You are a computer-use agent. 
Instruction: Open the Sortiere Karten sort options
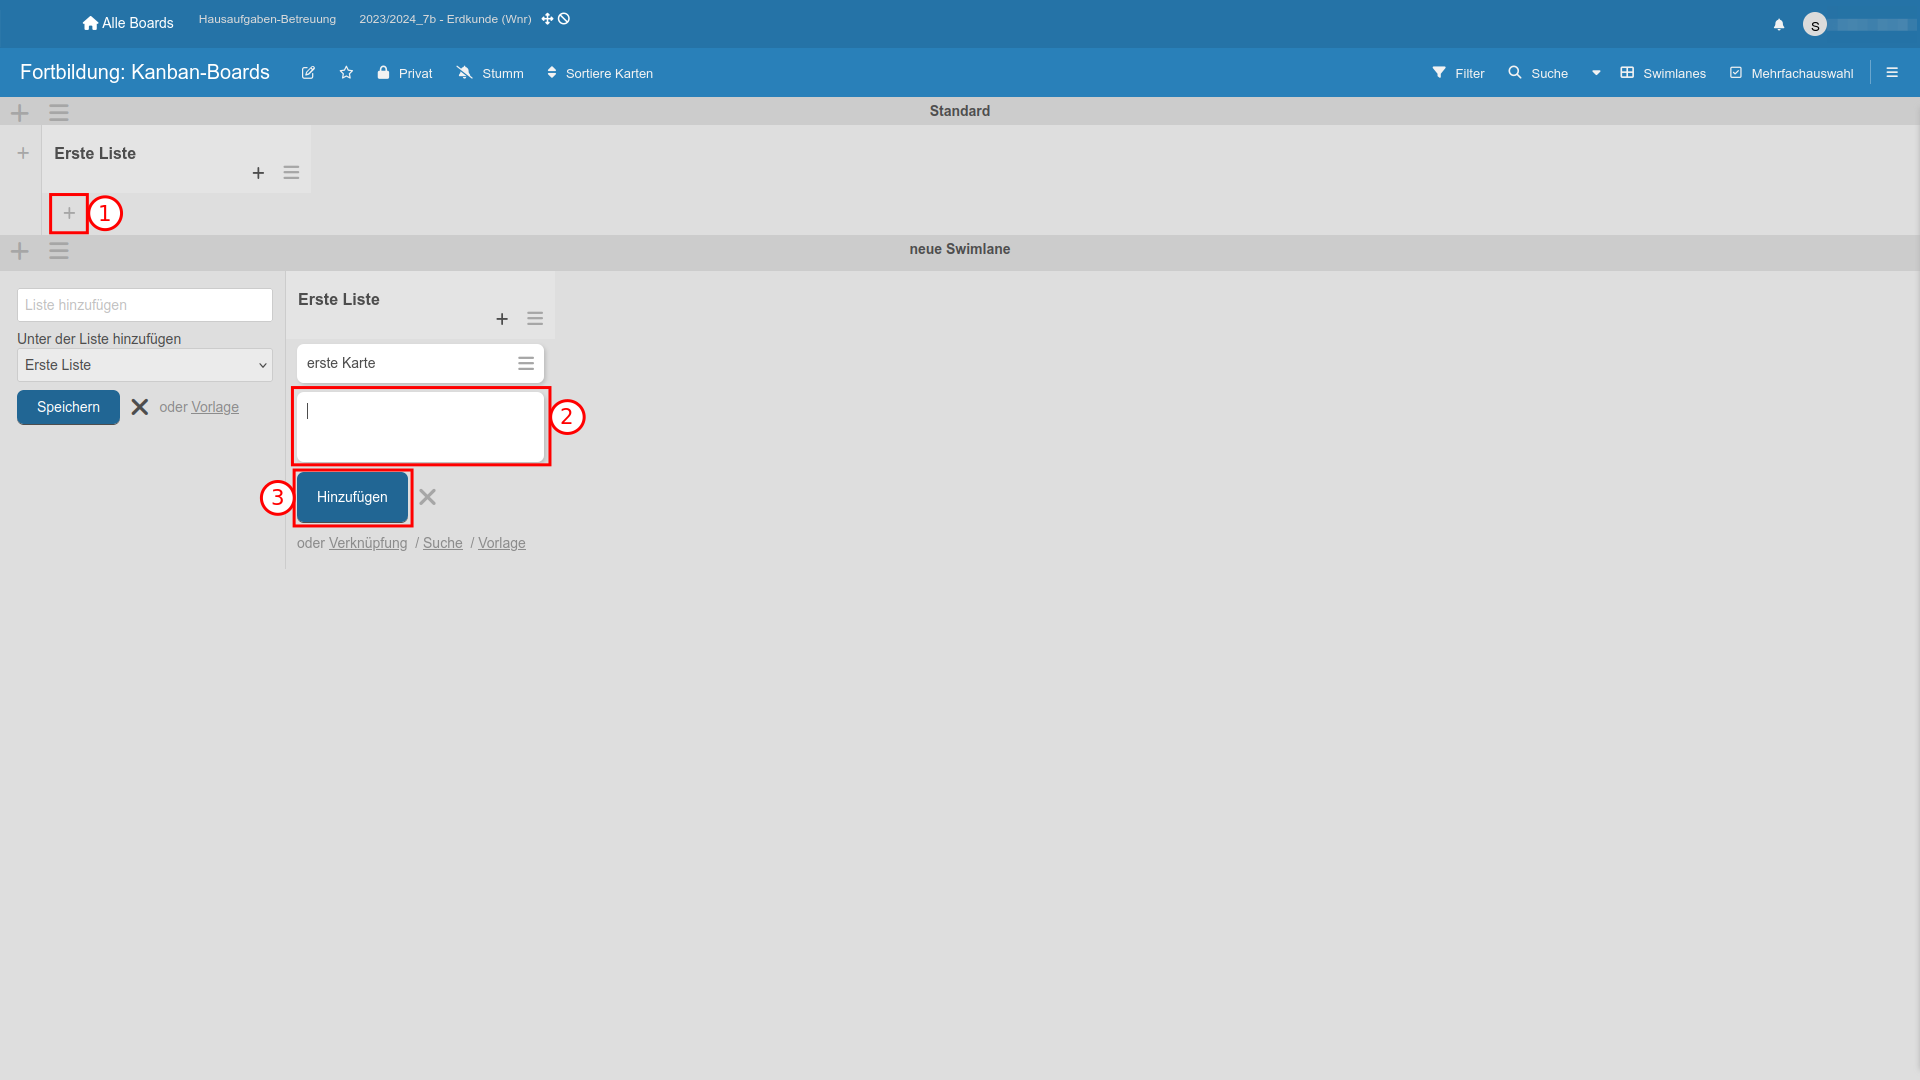tap(600, 73)
